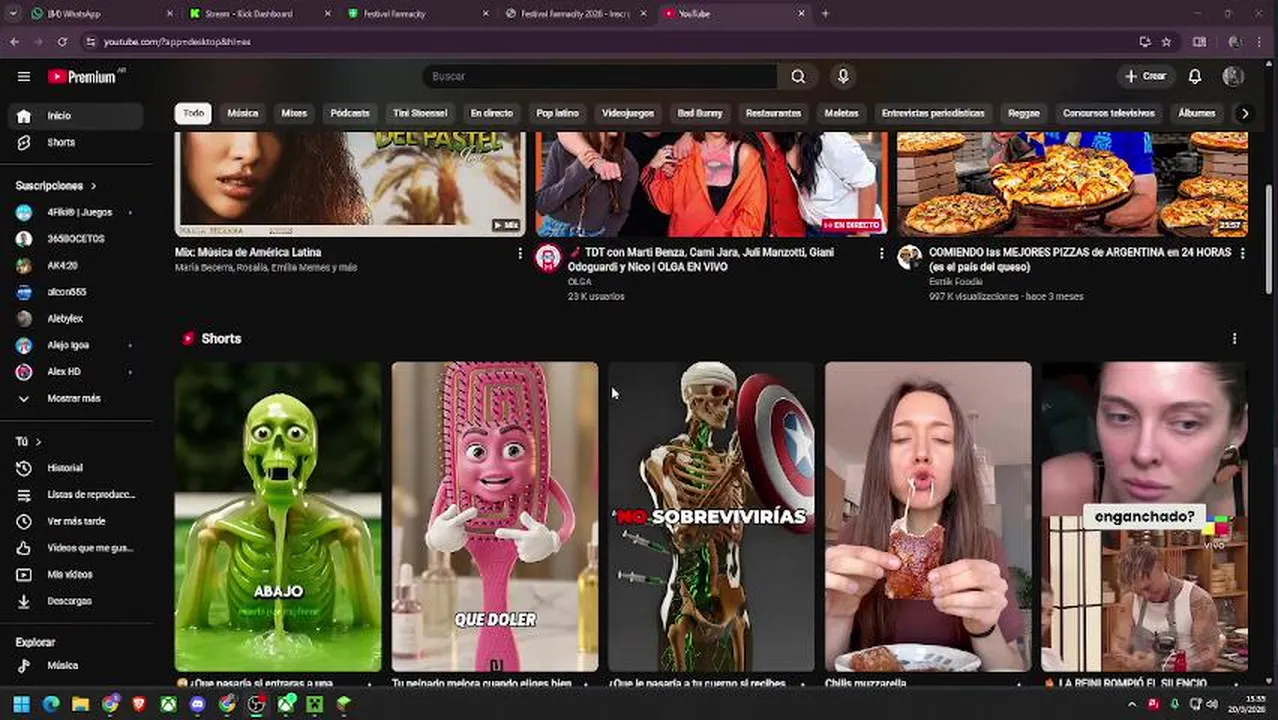Play the NO SOBREVIVIRÍAS skeleton short
Viewport: 1278px width, 720px height.
click(x=711, y=516)
